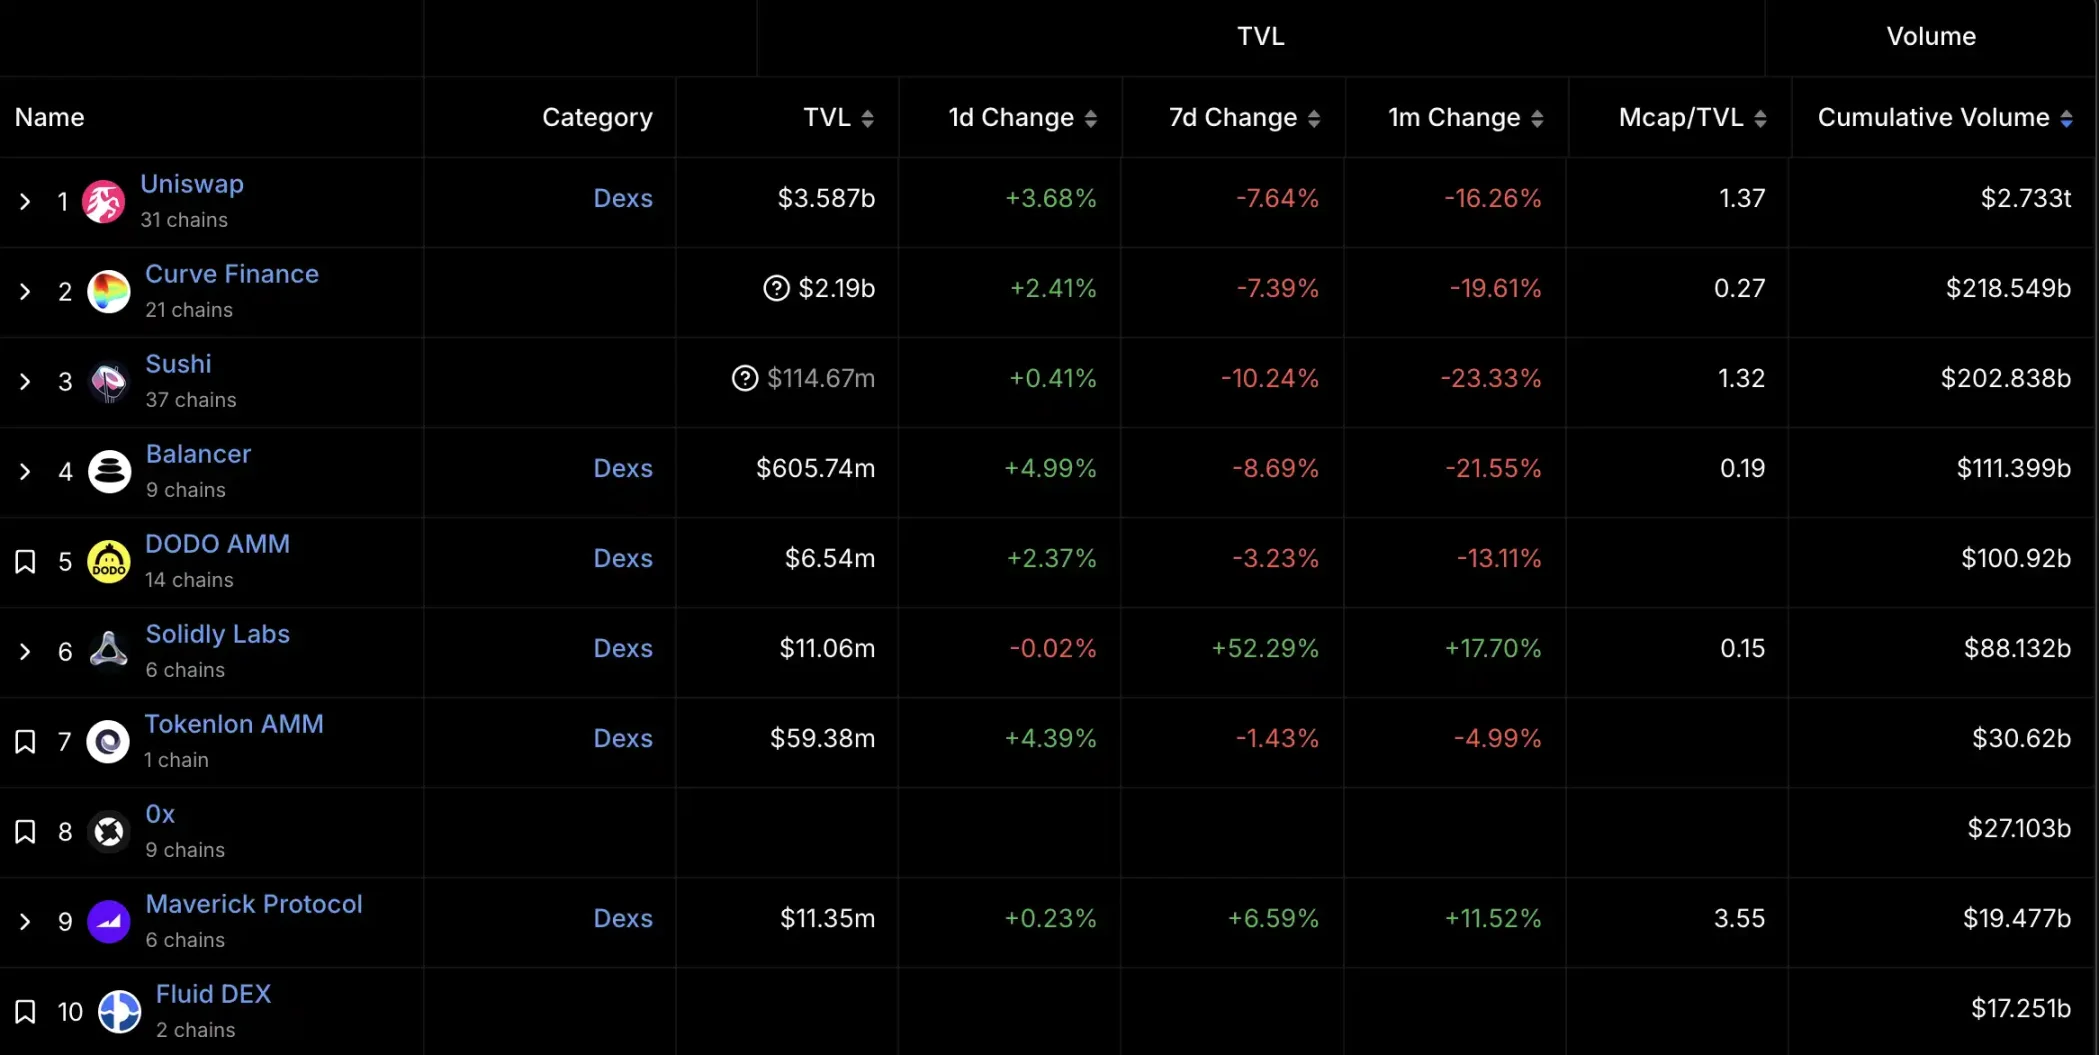Sort by Mcap/TVL column arrows
This screenshot has height=1055, width=2099.
click(x=1760, y=118)
